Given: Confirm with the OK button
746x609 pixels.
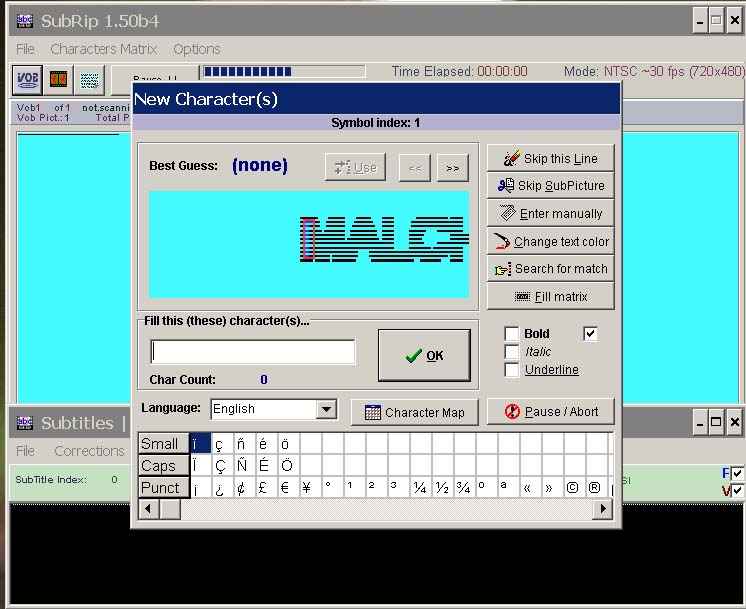Looking at the screenshot, I should tap(424, 355).
